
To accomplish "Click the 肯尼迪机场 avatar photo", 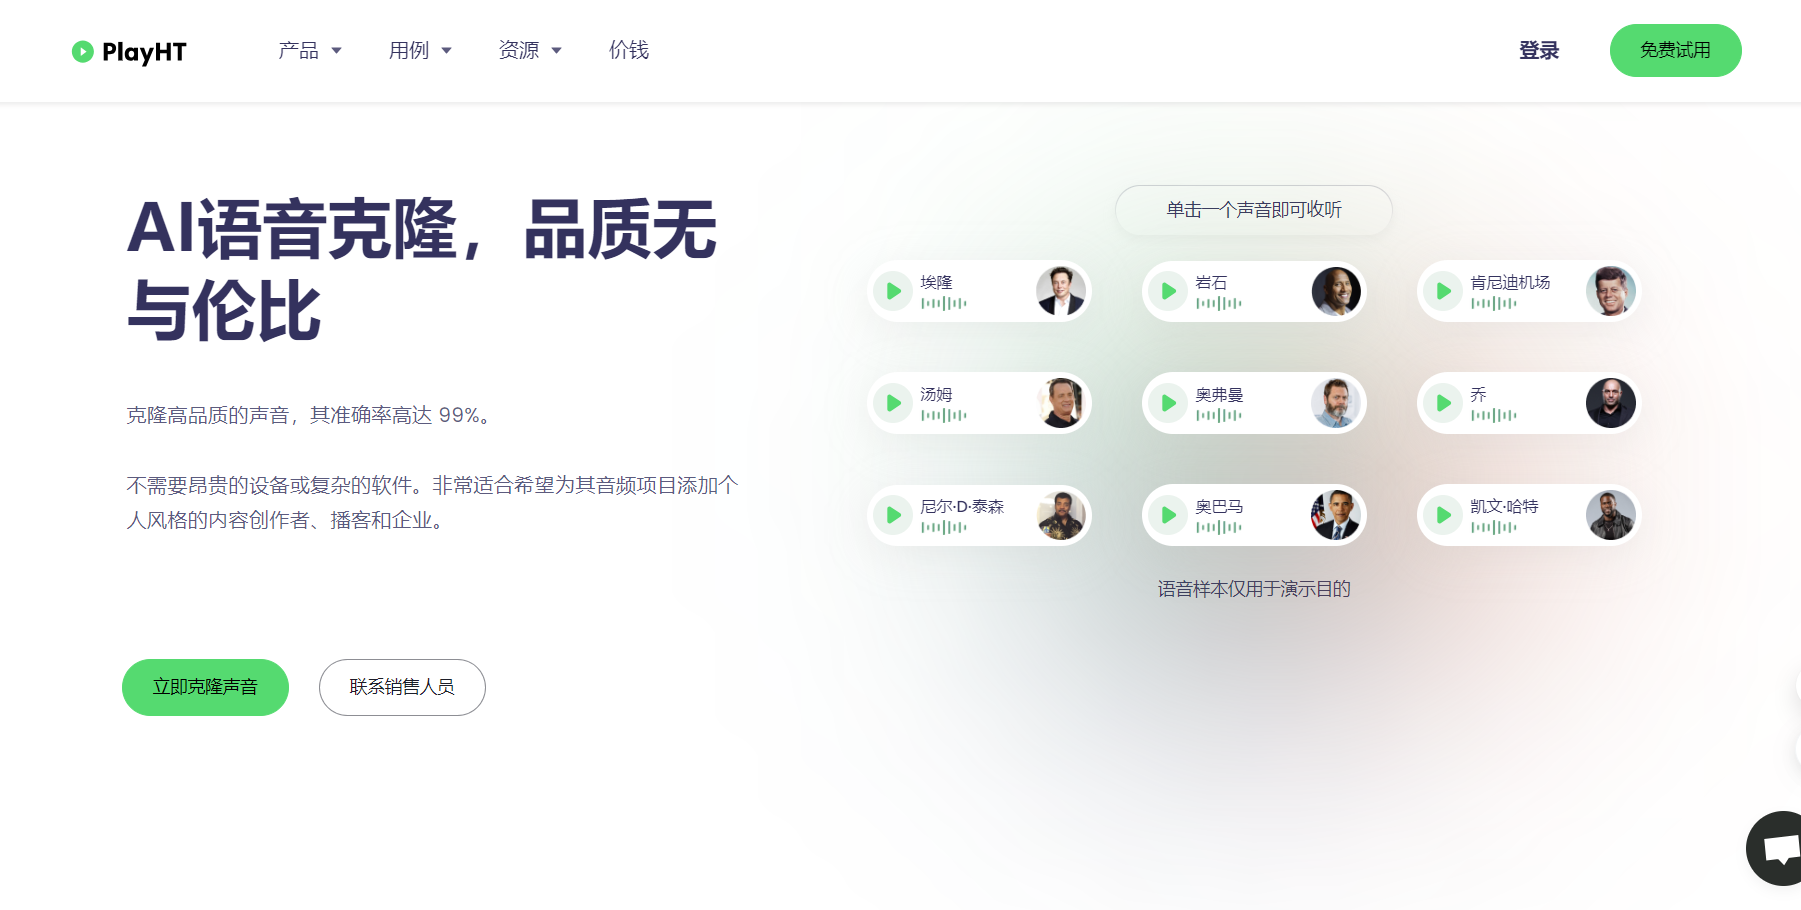I will pos(1611,291).
